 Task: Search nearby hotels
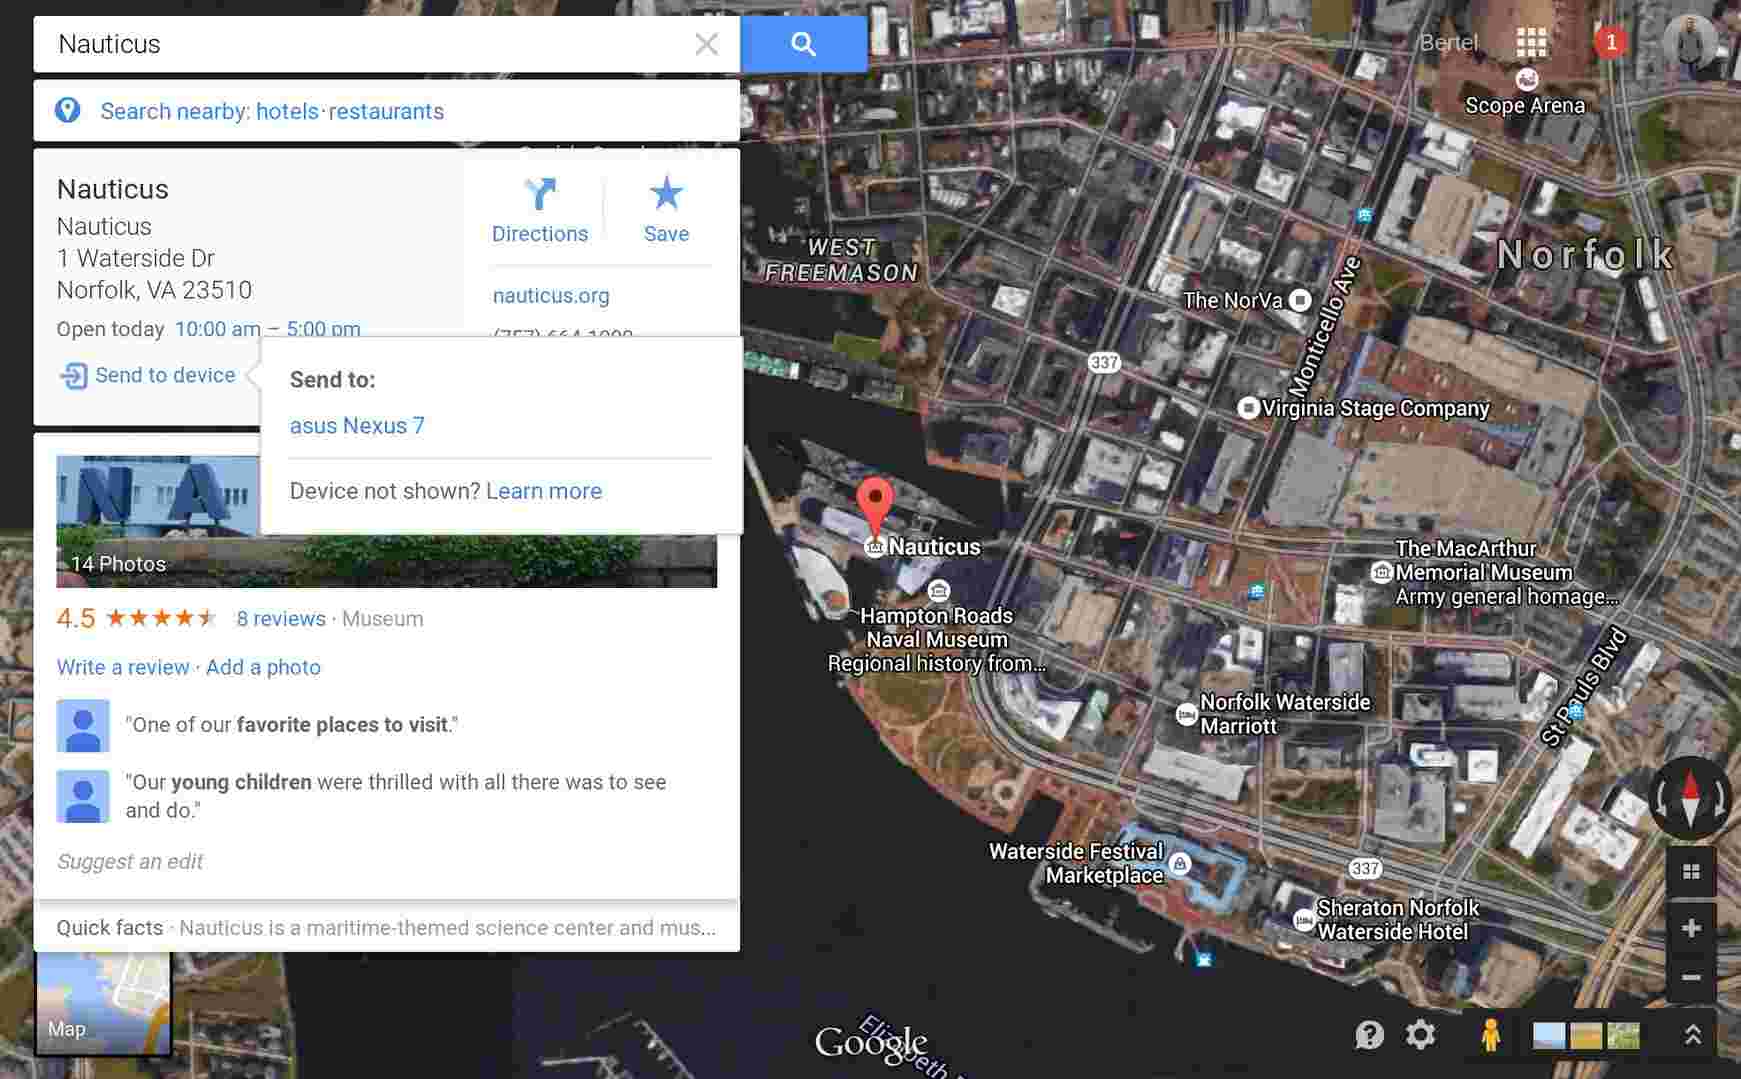click(287, 111)
